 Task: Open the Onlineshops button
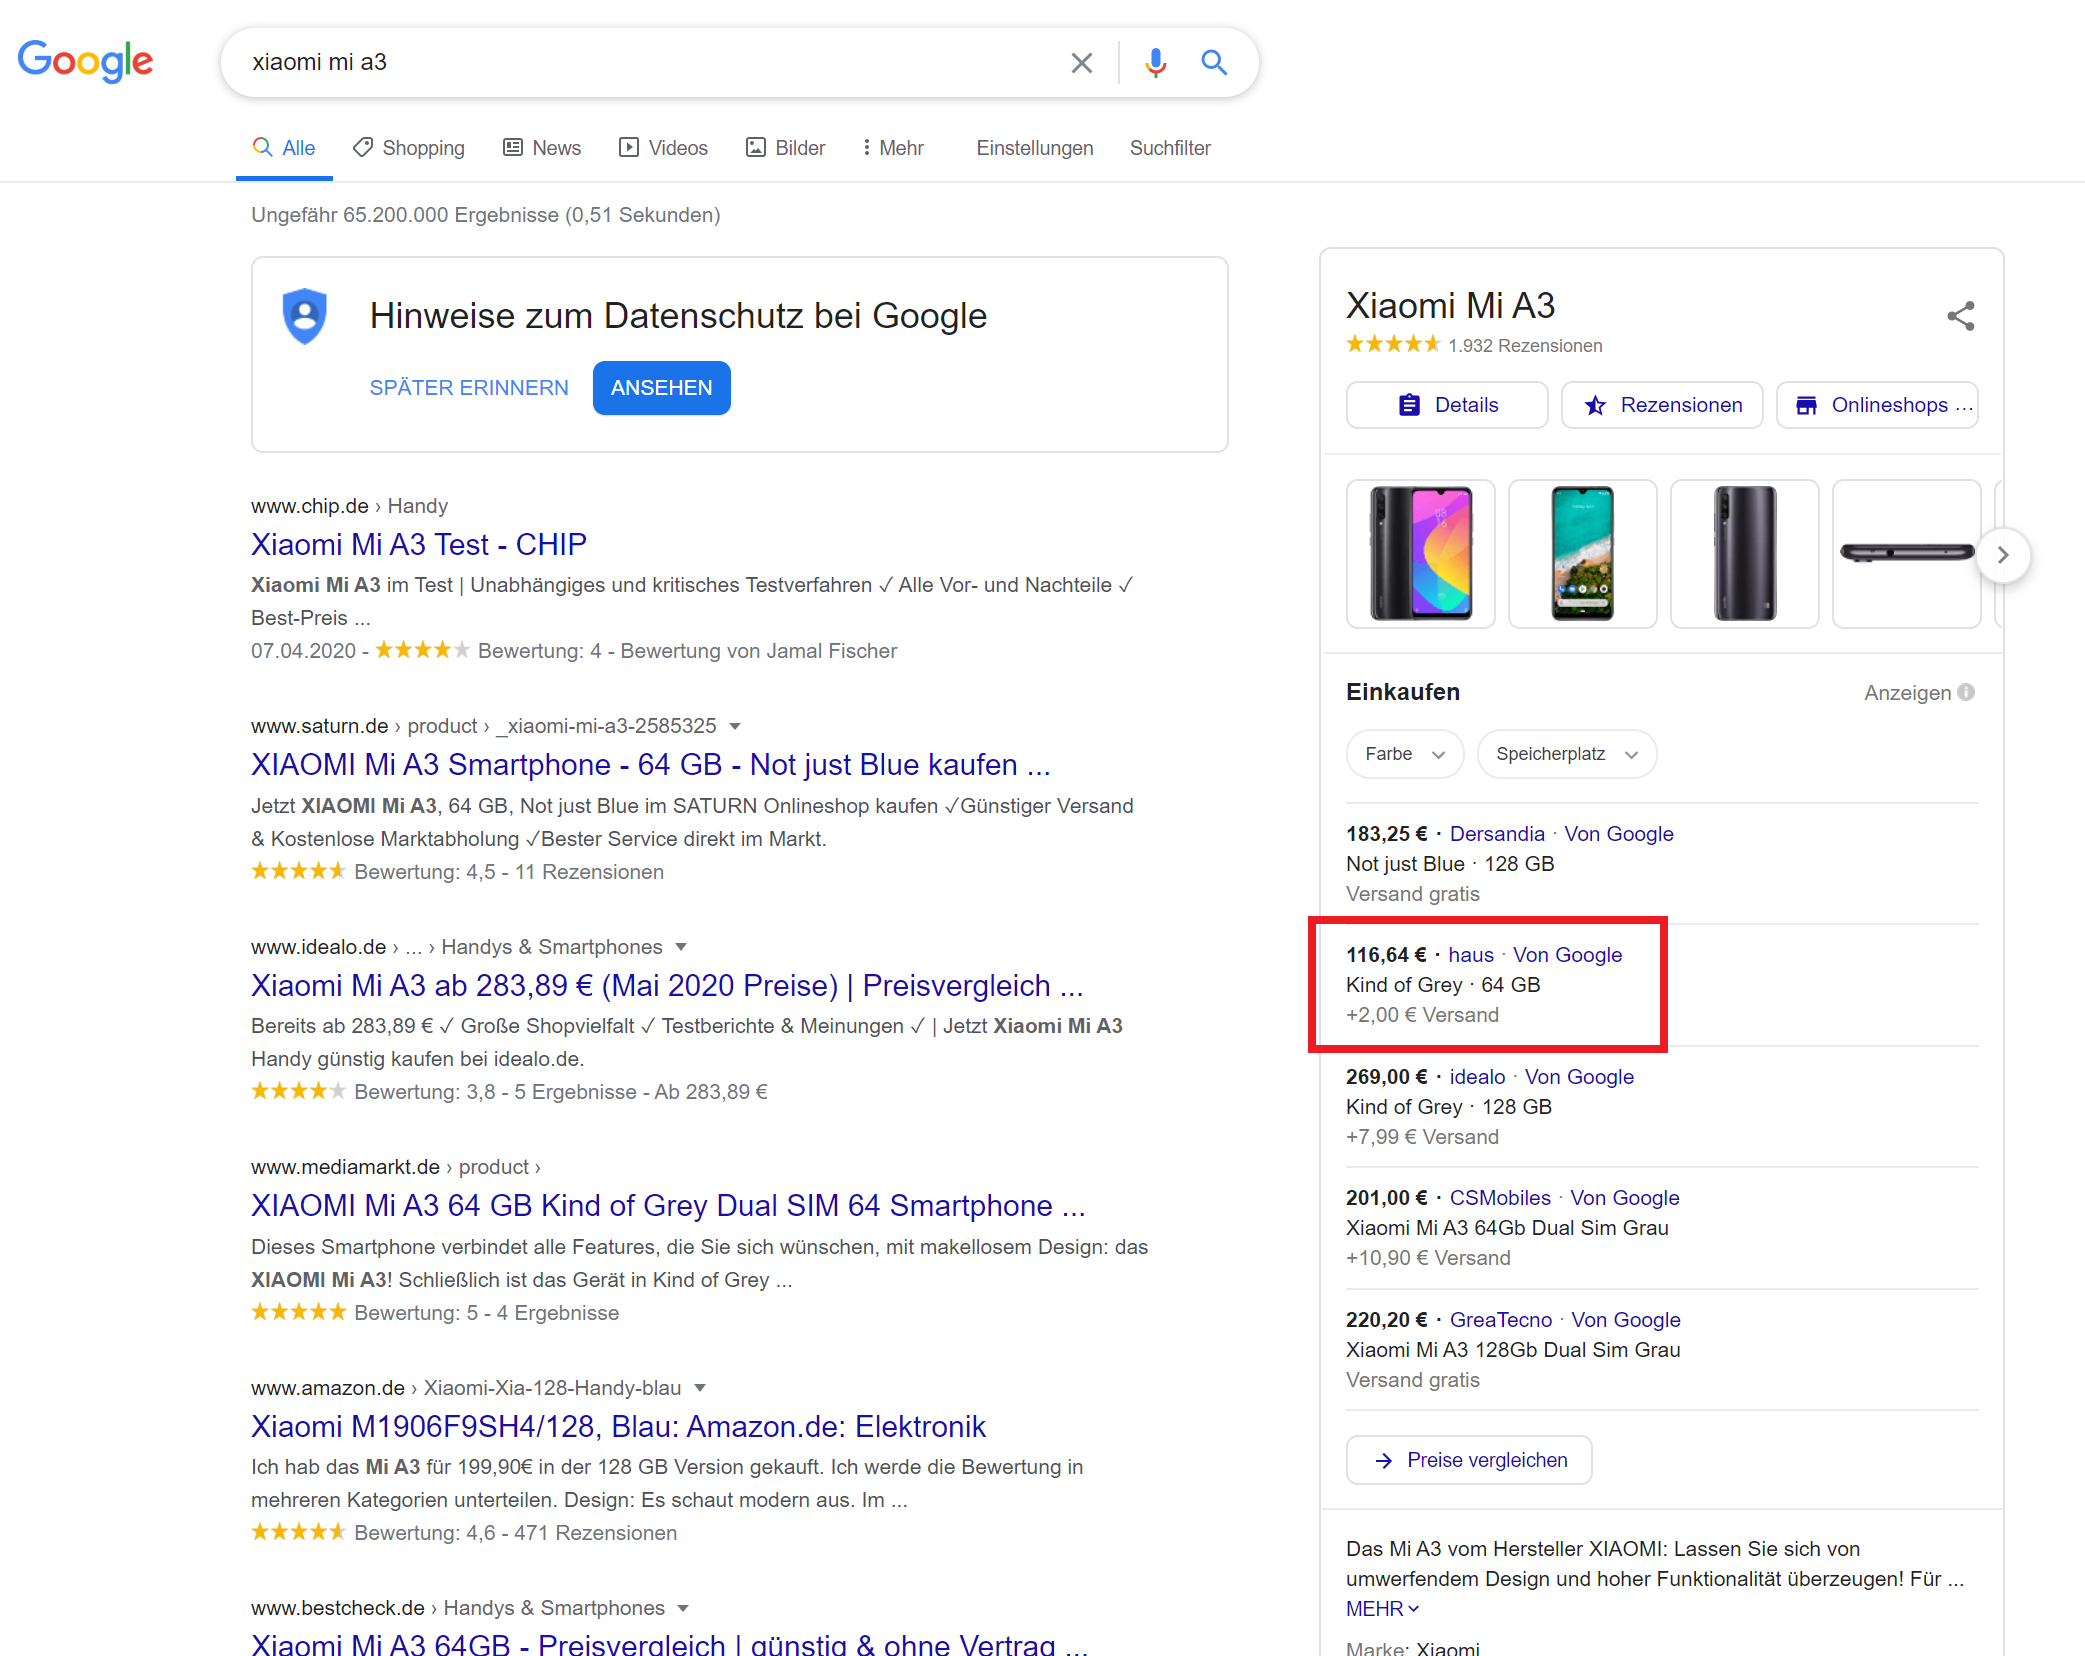[1877, 405]
